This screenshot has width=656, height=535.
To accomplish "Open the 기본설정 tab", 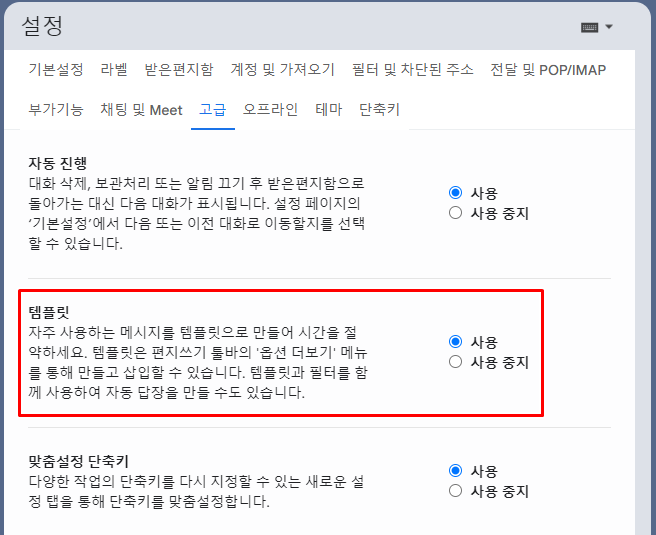I will (x=56, y=69).
